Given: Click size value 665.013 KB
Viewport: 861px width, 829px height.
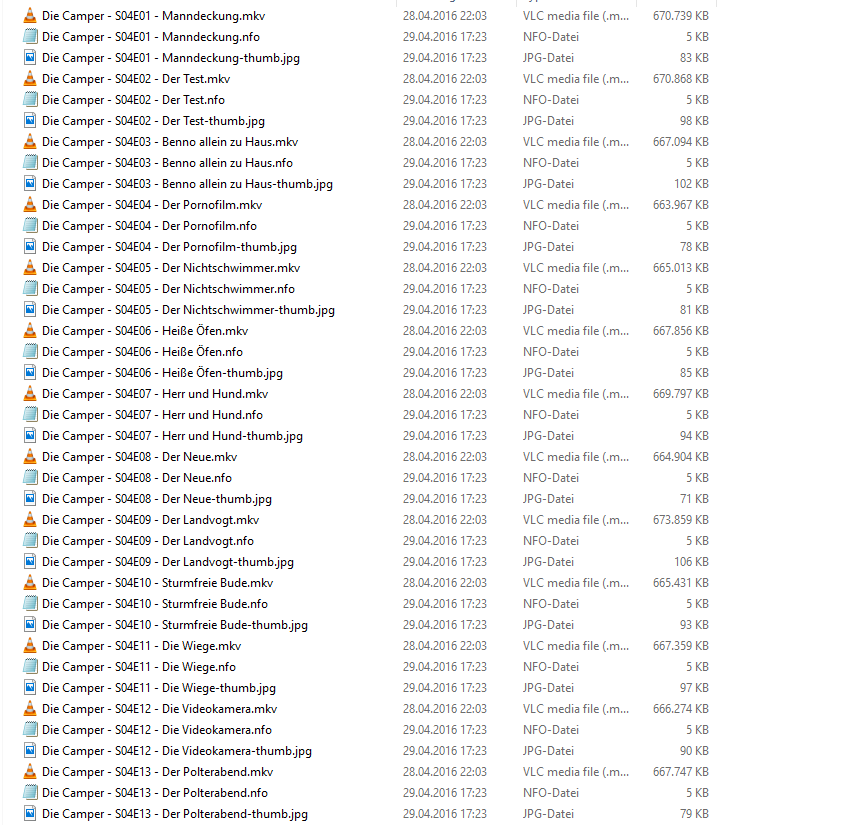Looking at the screenshot, I should click(x=680, y=268).
